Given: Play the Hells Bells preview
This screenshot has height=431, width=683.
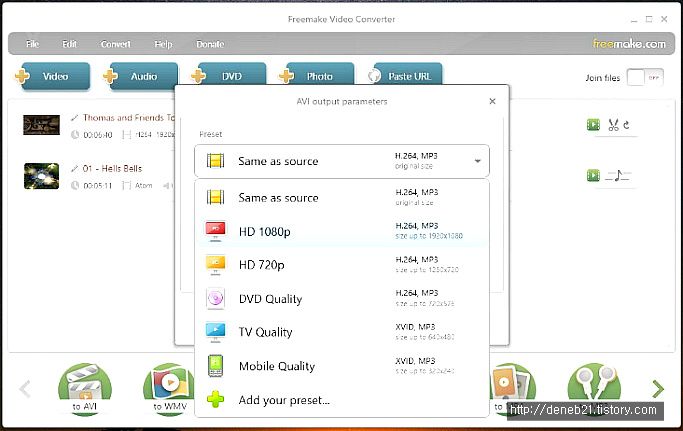Looking at the screenshot, I should click(593, 175).
